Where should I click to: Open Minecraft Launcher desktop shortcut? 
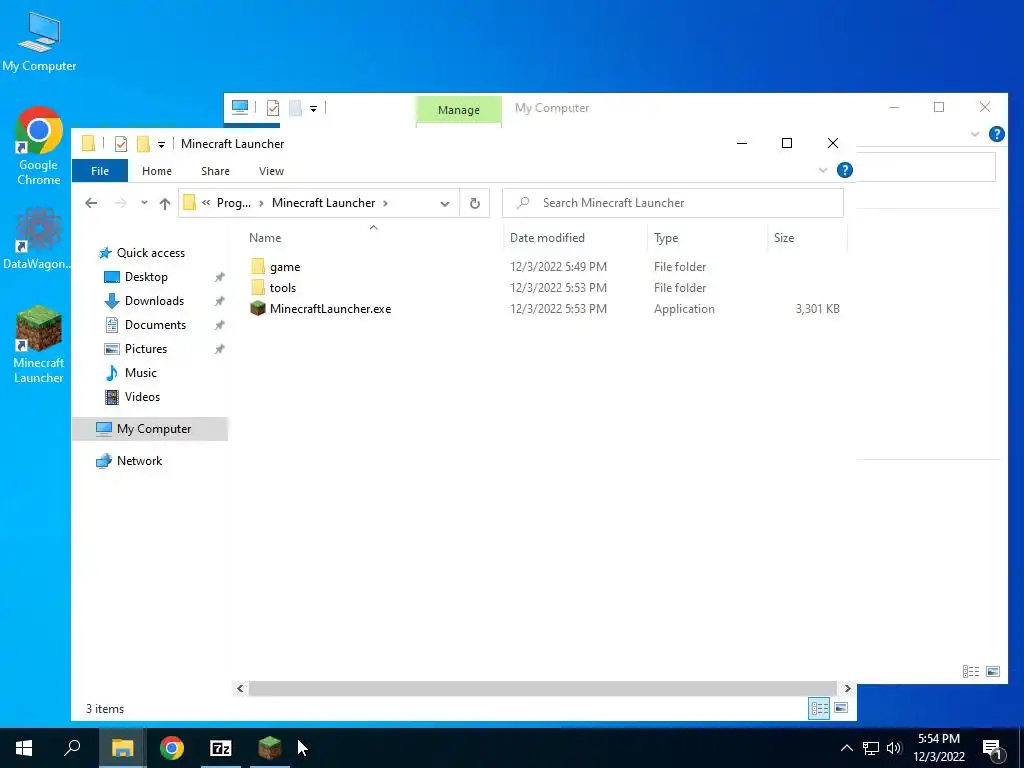point(39,344)
